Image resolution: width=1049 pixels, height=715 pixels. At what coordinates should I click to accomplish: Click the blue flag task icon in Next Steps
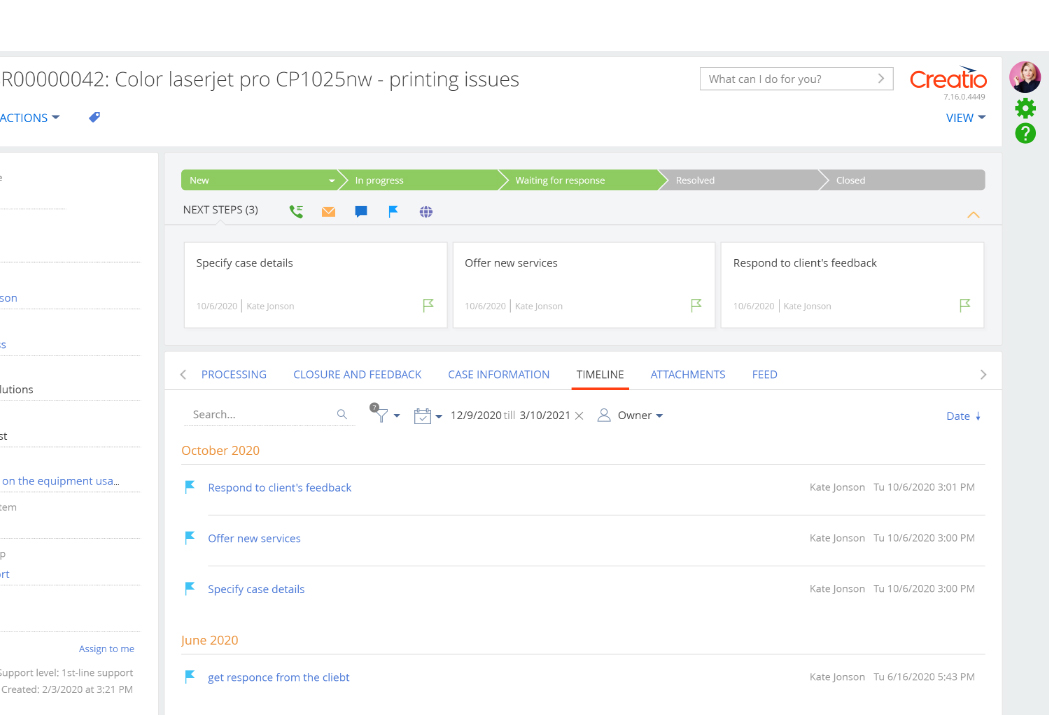tap(393, 211)
